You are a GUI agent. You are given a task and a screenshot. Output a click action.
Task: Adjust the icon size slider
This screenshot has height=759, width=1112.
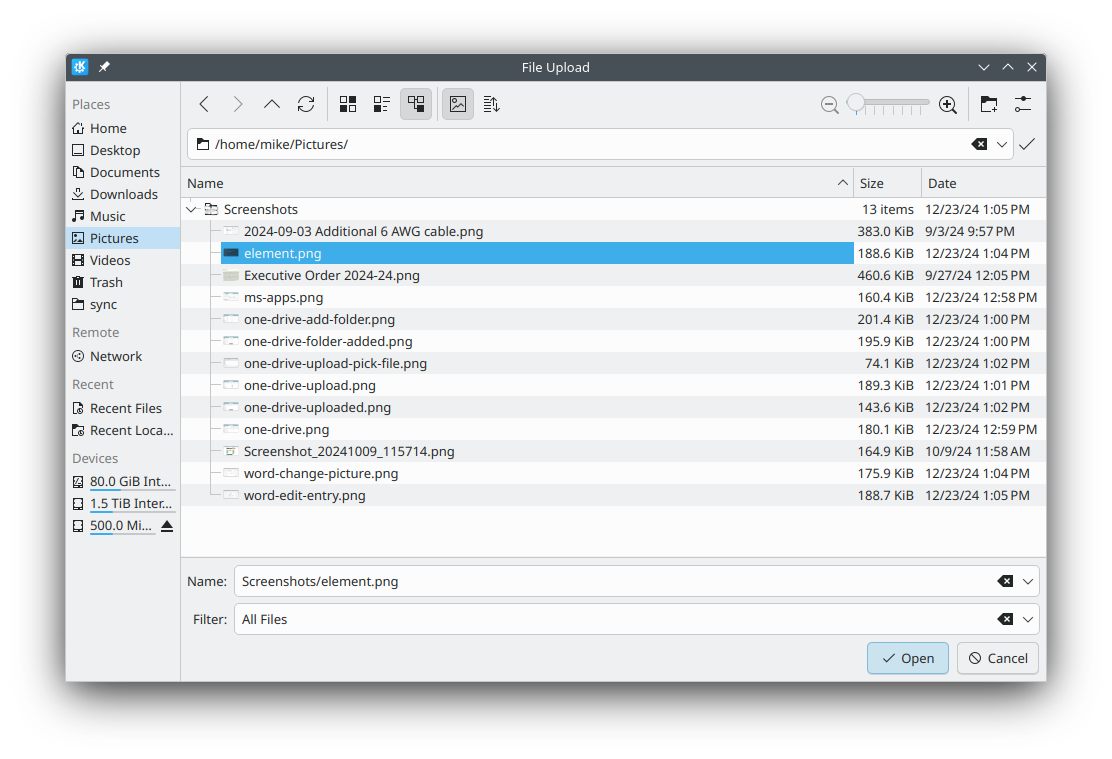pyautogui.click(x=889, y=104)
